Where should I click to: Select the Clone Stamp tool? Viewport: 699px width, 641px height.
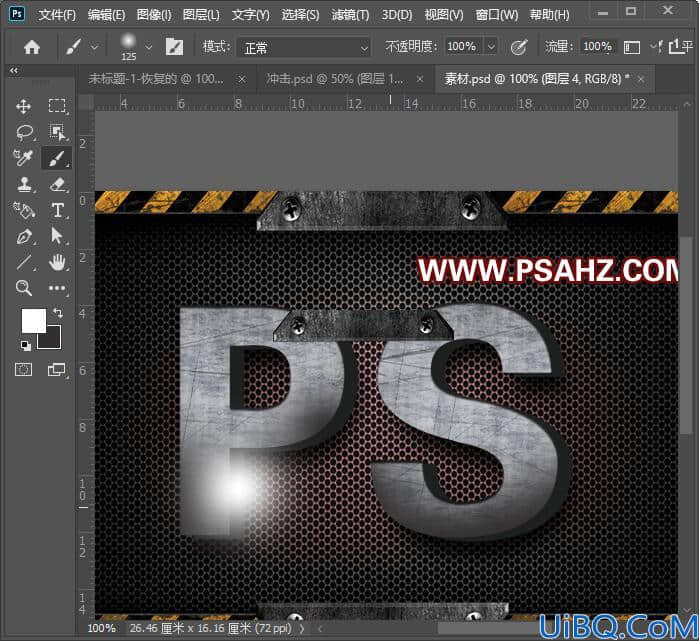click(24, 184)
